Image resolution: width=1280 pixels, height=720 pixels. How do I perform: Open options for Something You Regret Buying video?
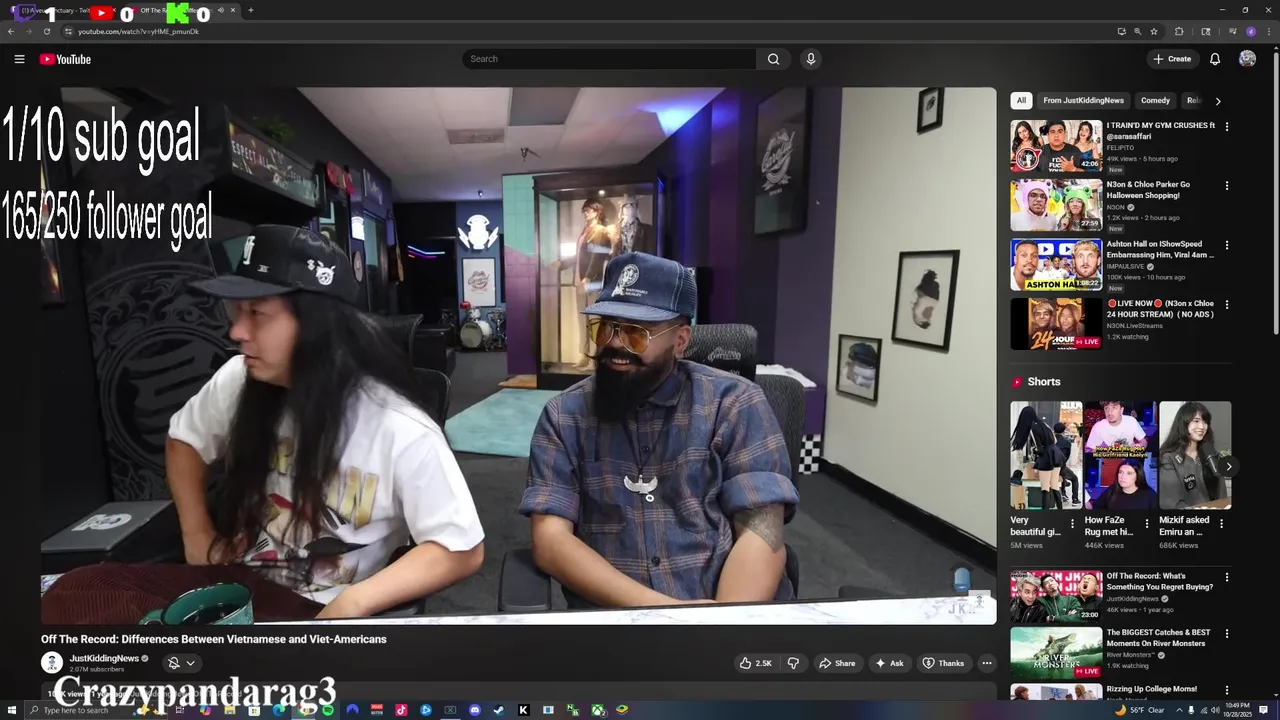1226,577
